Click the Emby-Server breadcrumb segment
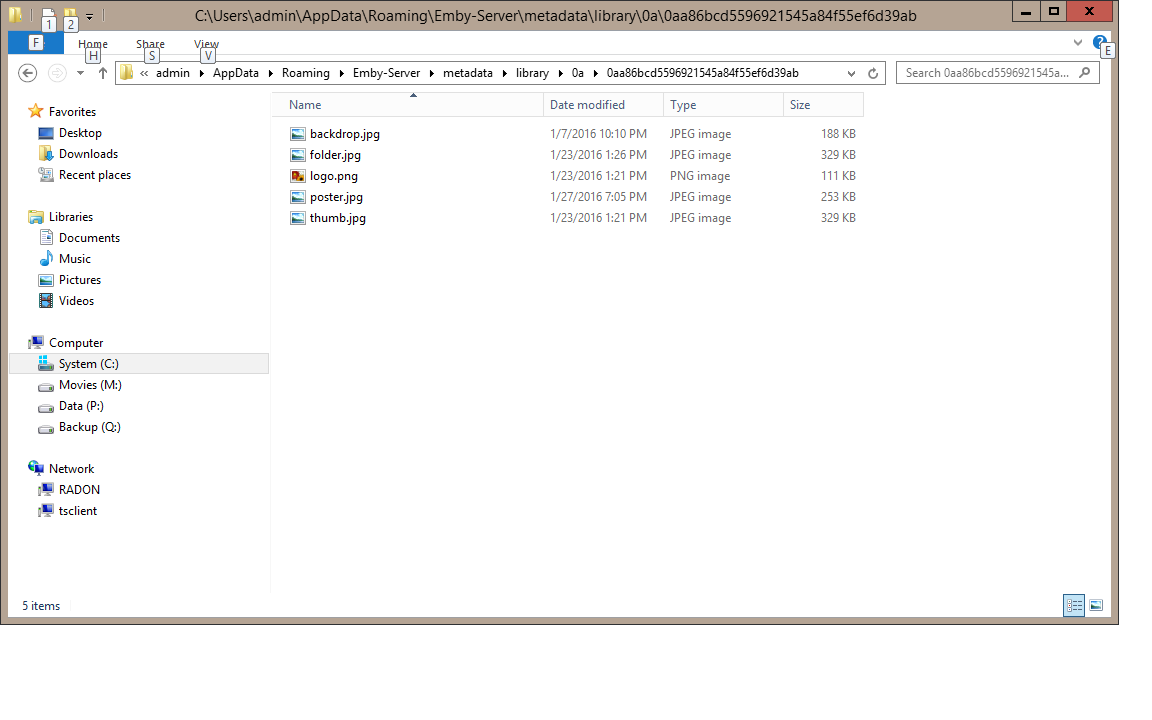This screenshot has height=720, width=1152. point(386,73)
